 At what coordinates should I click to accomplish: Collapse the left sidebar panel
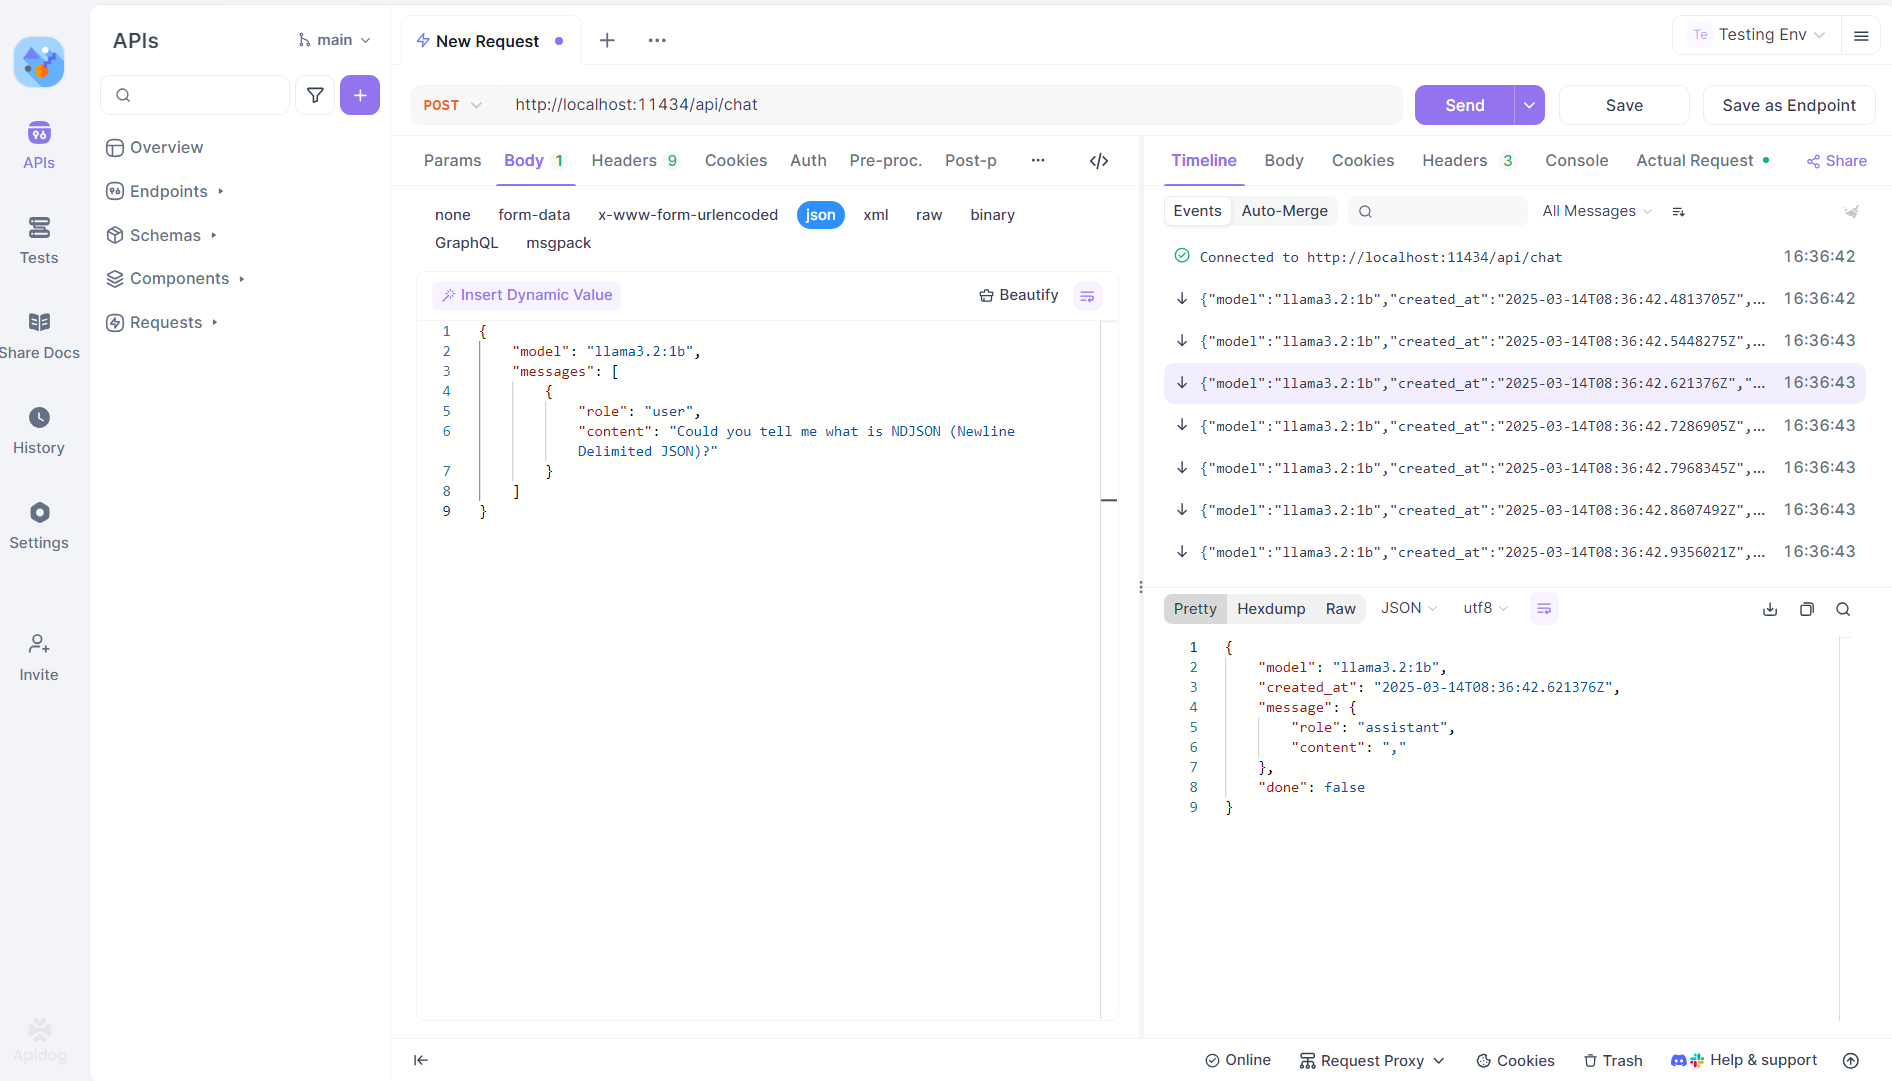coord(421,1060)
